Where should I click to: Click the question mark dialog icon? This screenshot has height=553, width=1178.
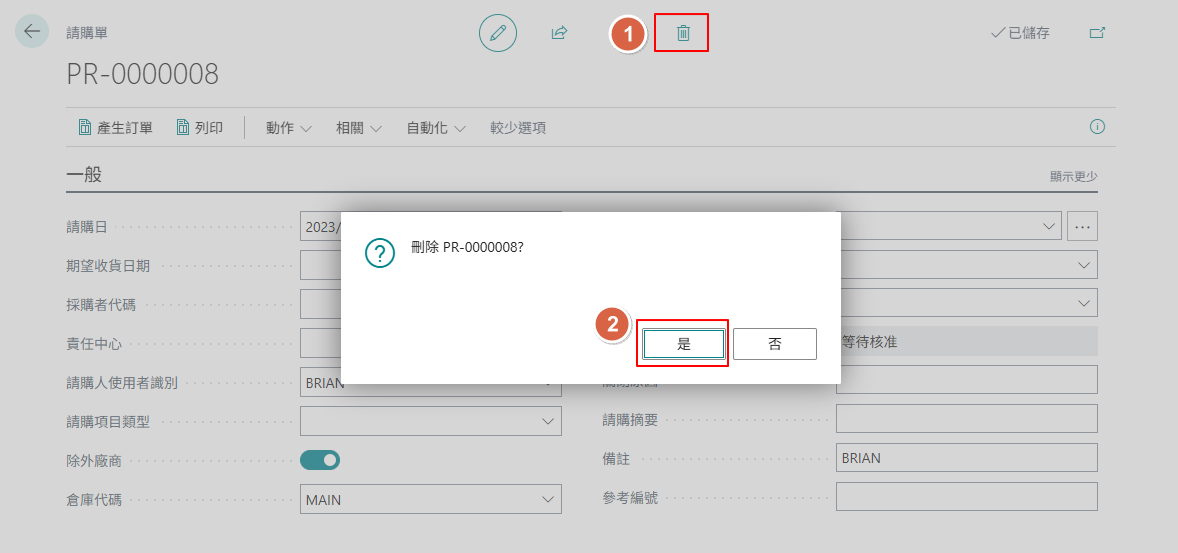[x=380, y=253]
